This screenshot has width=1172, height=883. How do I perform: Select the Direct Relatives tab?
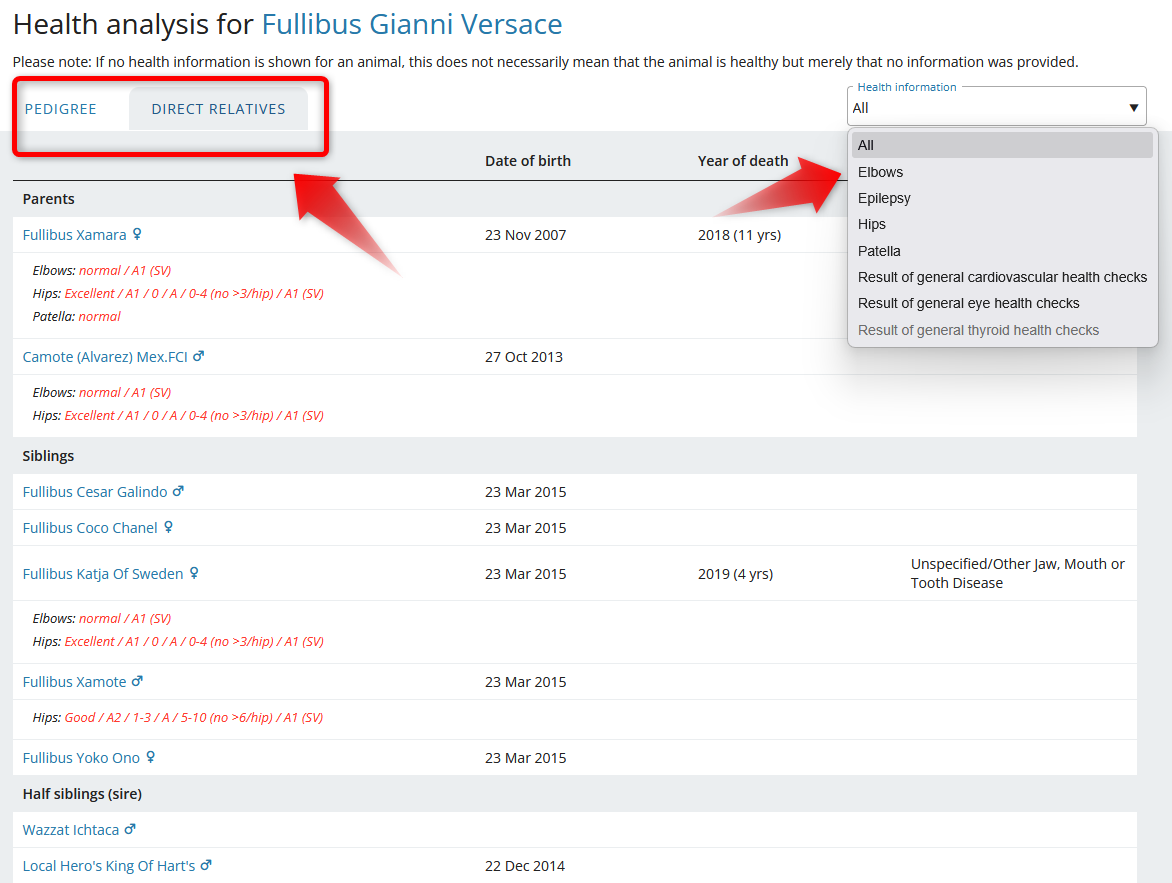pos(218,109)
